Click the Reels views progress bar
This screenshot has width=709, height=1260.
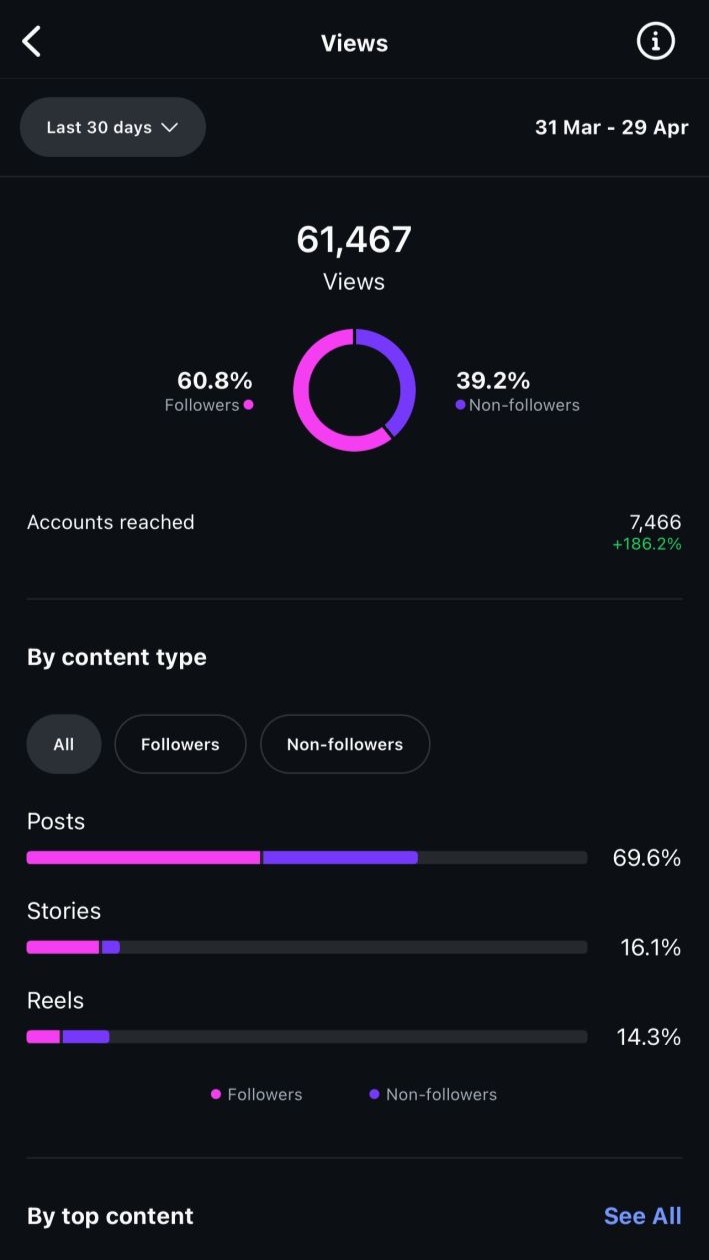tap(306, 1037)
